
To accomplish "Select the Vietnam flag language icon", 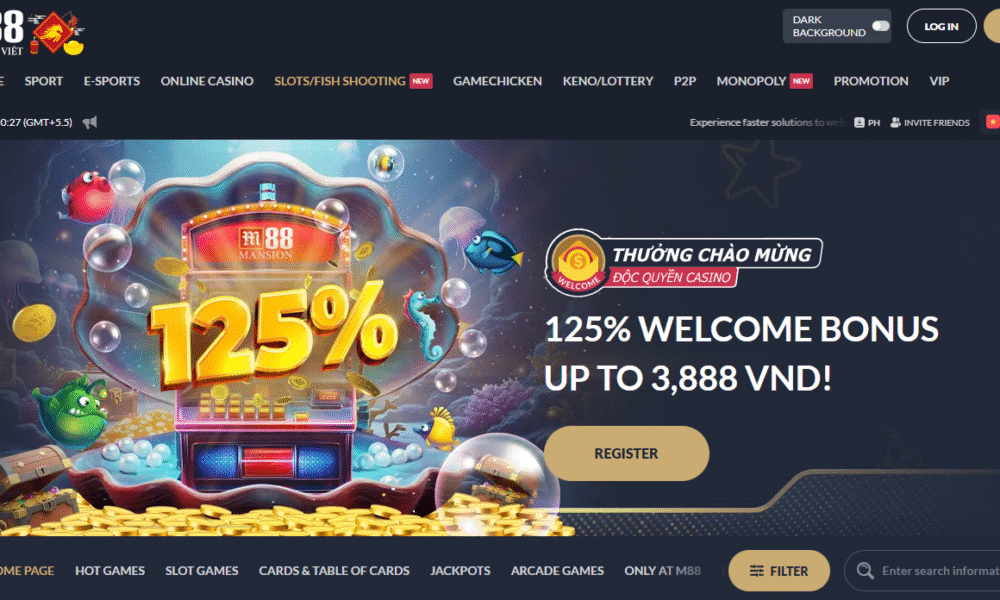I will (x=993, y=122).
